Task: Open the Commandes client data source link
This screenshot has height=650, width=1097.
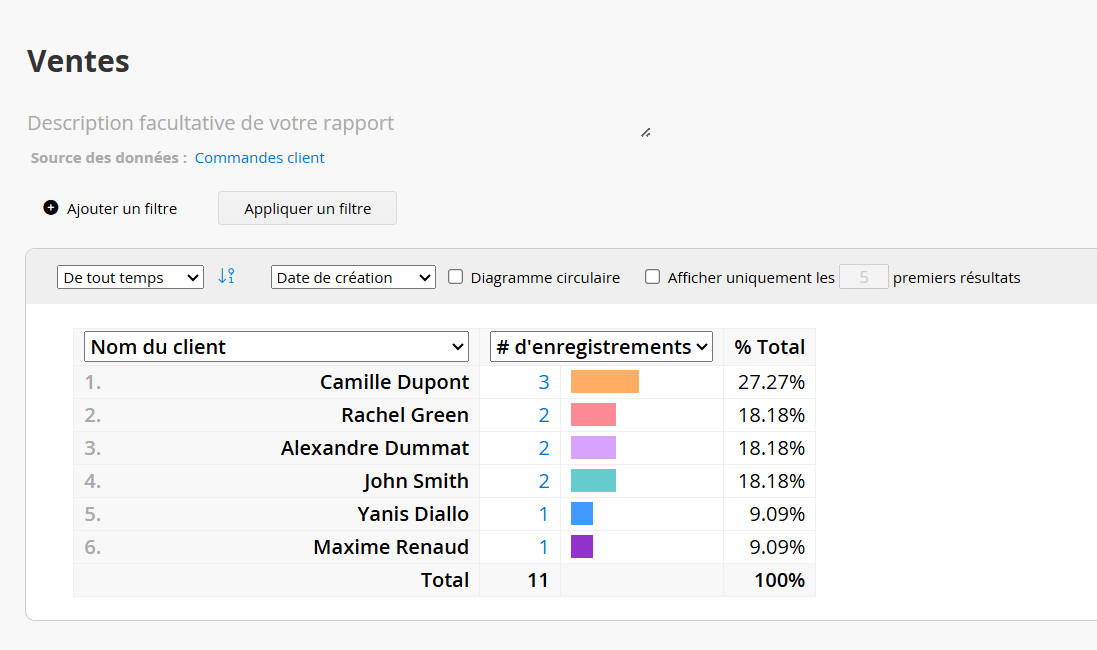Action: tap(260, 158)
